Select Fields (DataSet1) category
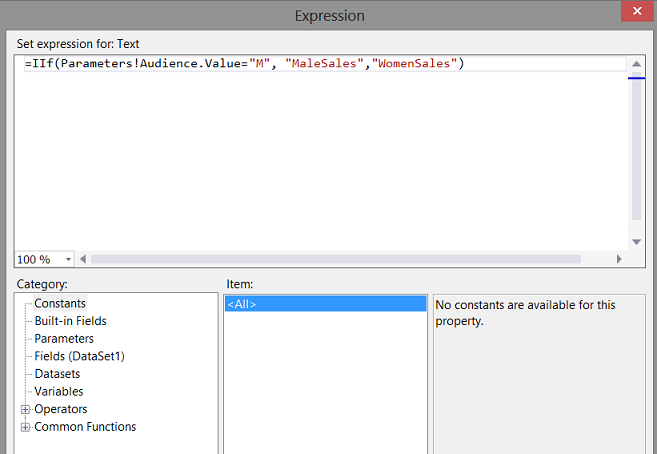This screenshot has width=657, height=454. 79,356
